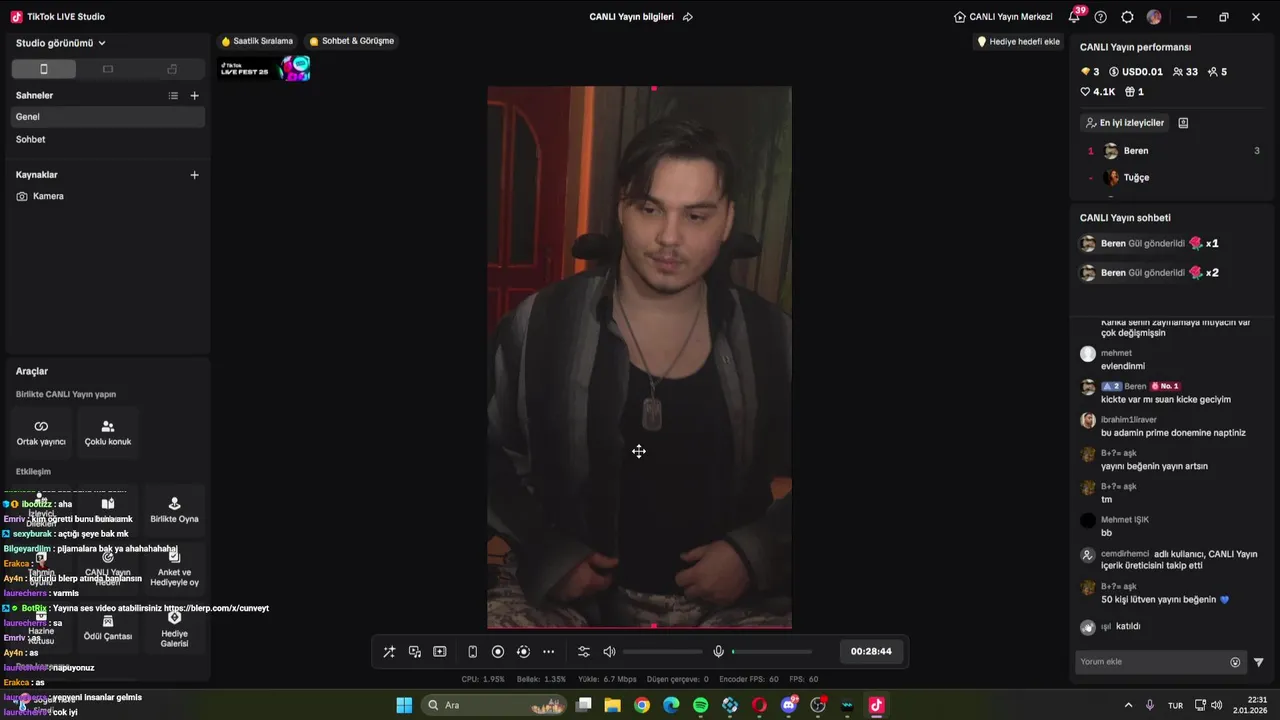Open Çoklu konuk multi-guest tool
The image size is (1280, 720).
coord(108,433)
